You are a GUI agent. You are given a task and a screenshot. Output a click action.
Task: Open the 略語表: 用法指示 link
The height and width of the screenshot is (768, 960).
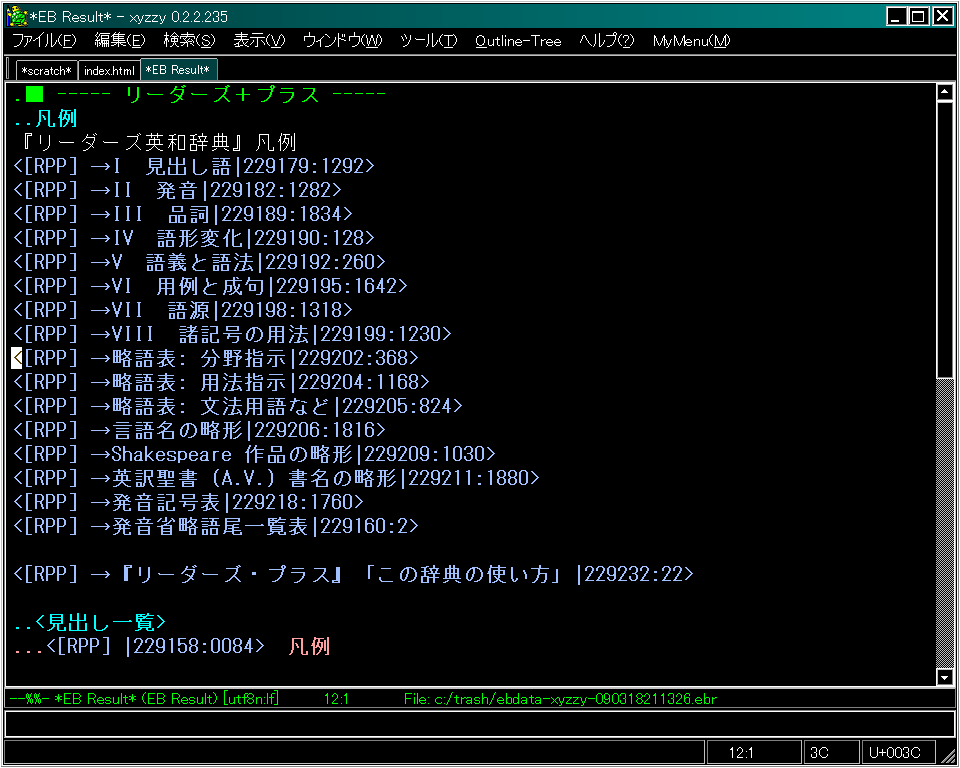click(x=221, y=382)
